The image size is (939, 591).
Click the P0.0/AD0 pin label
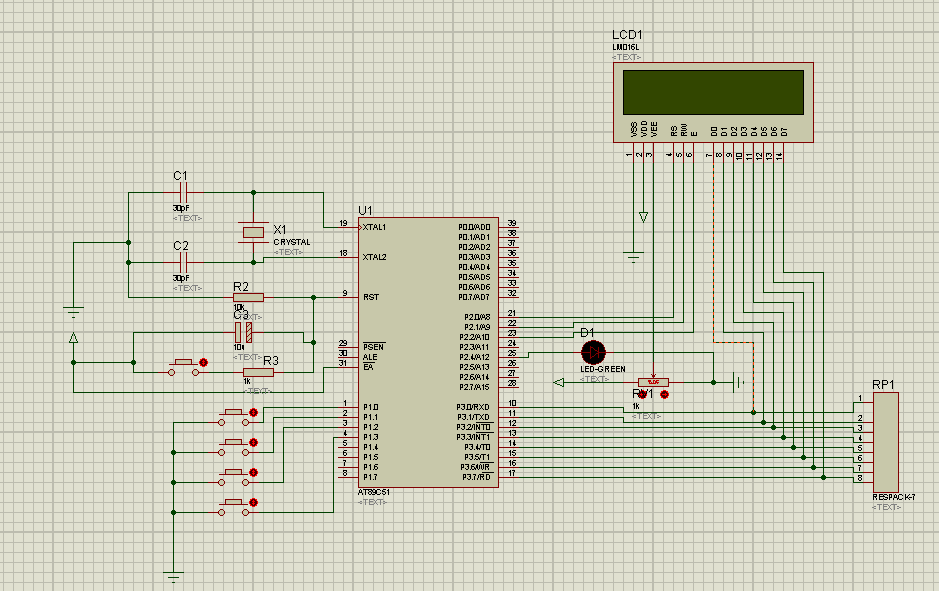[x=474, y=228]
